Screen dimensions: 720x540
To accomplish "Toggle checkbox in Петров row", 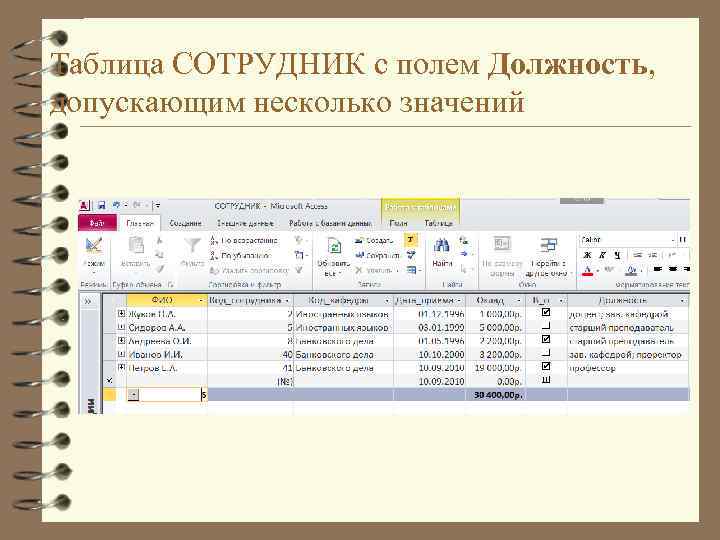I will (x=546, y=366).
